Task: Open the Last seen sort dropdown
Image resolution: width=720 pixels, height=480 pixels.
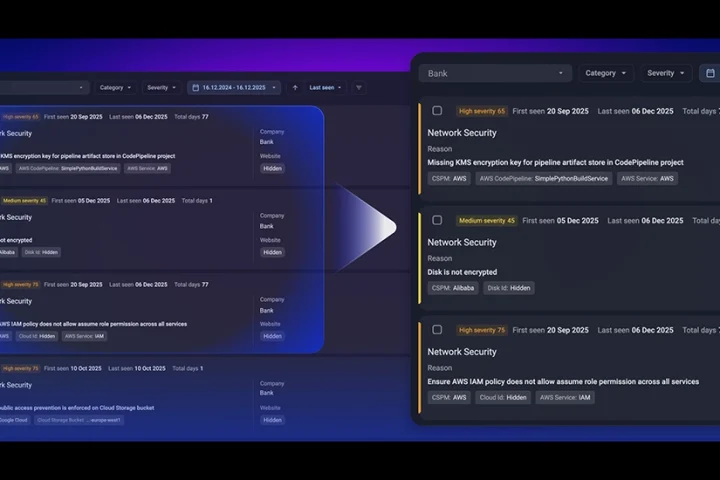Action: tap(325, 88)
